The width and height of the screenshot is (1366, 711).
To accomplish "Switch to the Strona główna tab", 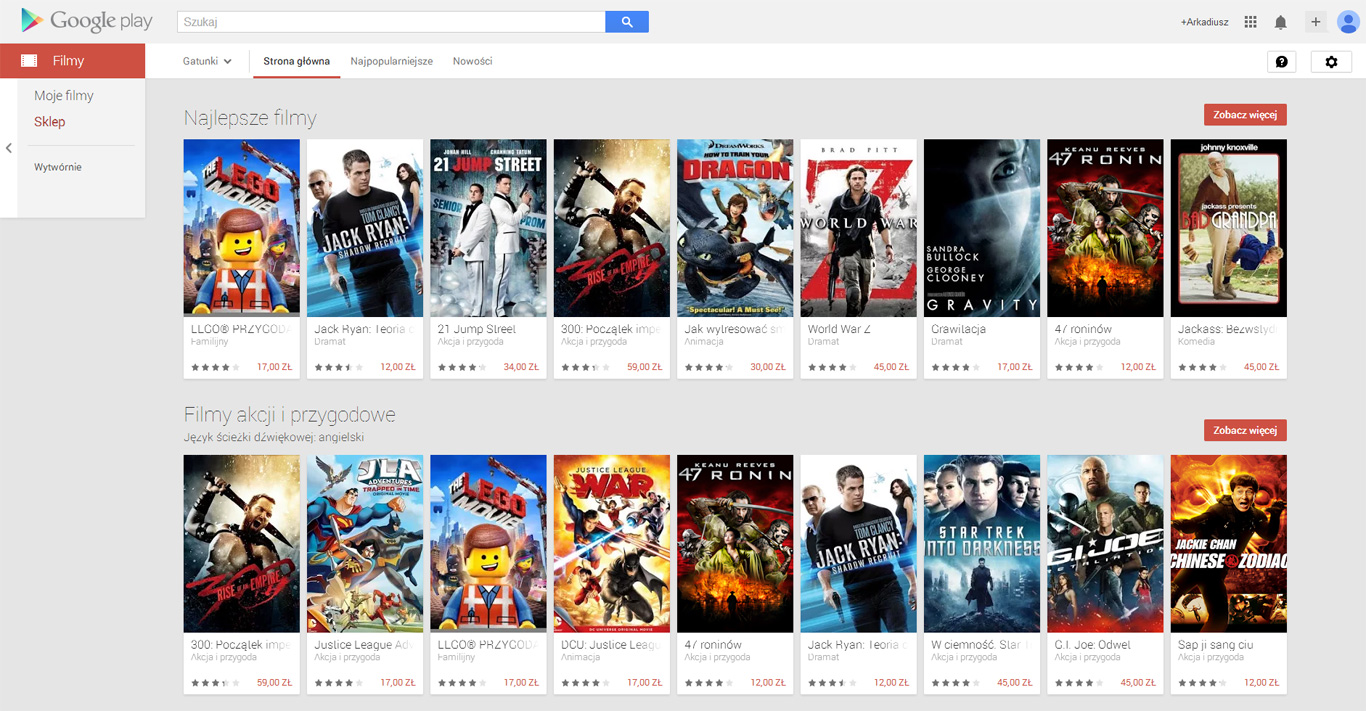I will coord(296,61).
